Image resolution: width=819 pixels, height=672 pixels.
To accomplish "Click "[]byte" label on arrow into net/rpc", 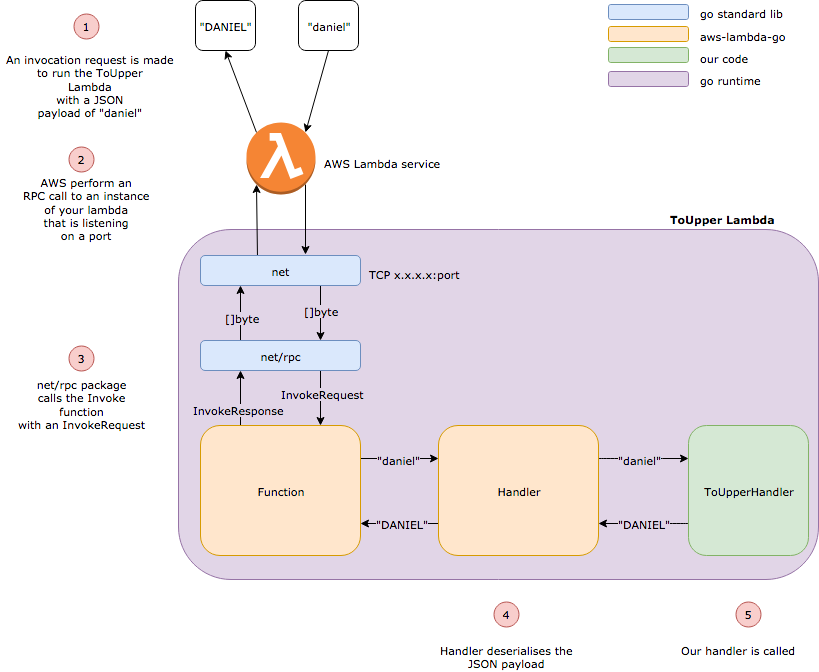I will point(321,312).
